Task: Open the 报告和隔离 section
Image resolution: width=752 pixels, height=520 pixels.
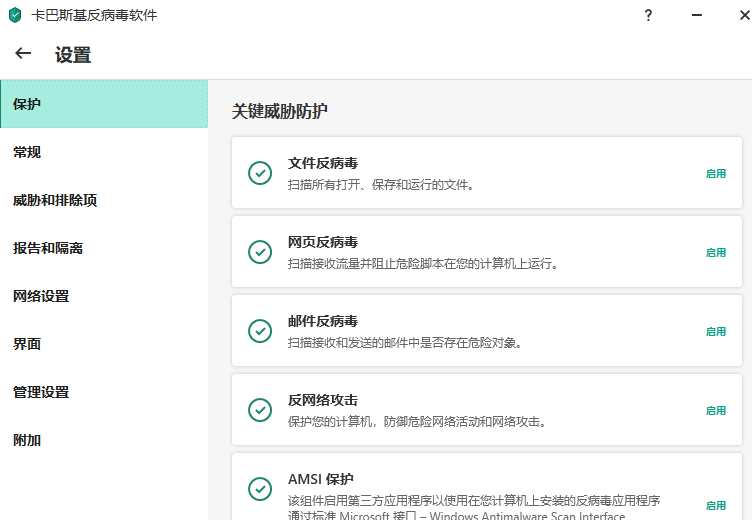Action: pos(104,248)
